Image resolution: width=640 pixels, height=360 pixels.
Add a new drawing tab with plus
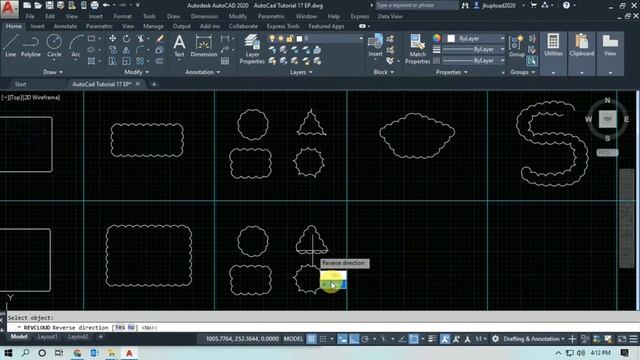[154, 84]
